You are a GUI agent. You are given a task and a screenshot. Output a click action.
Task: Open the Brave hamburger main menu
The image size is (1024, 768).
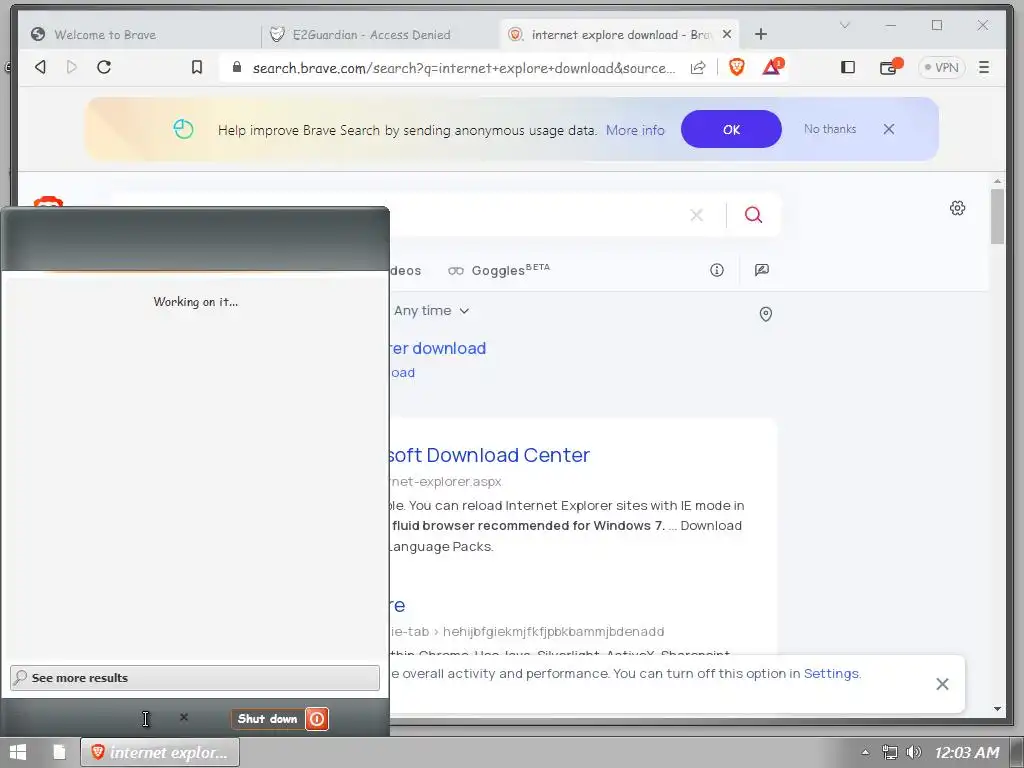point(984,67)
